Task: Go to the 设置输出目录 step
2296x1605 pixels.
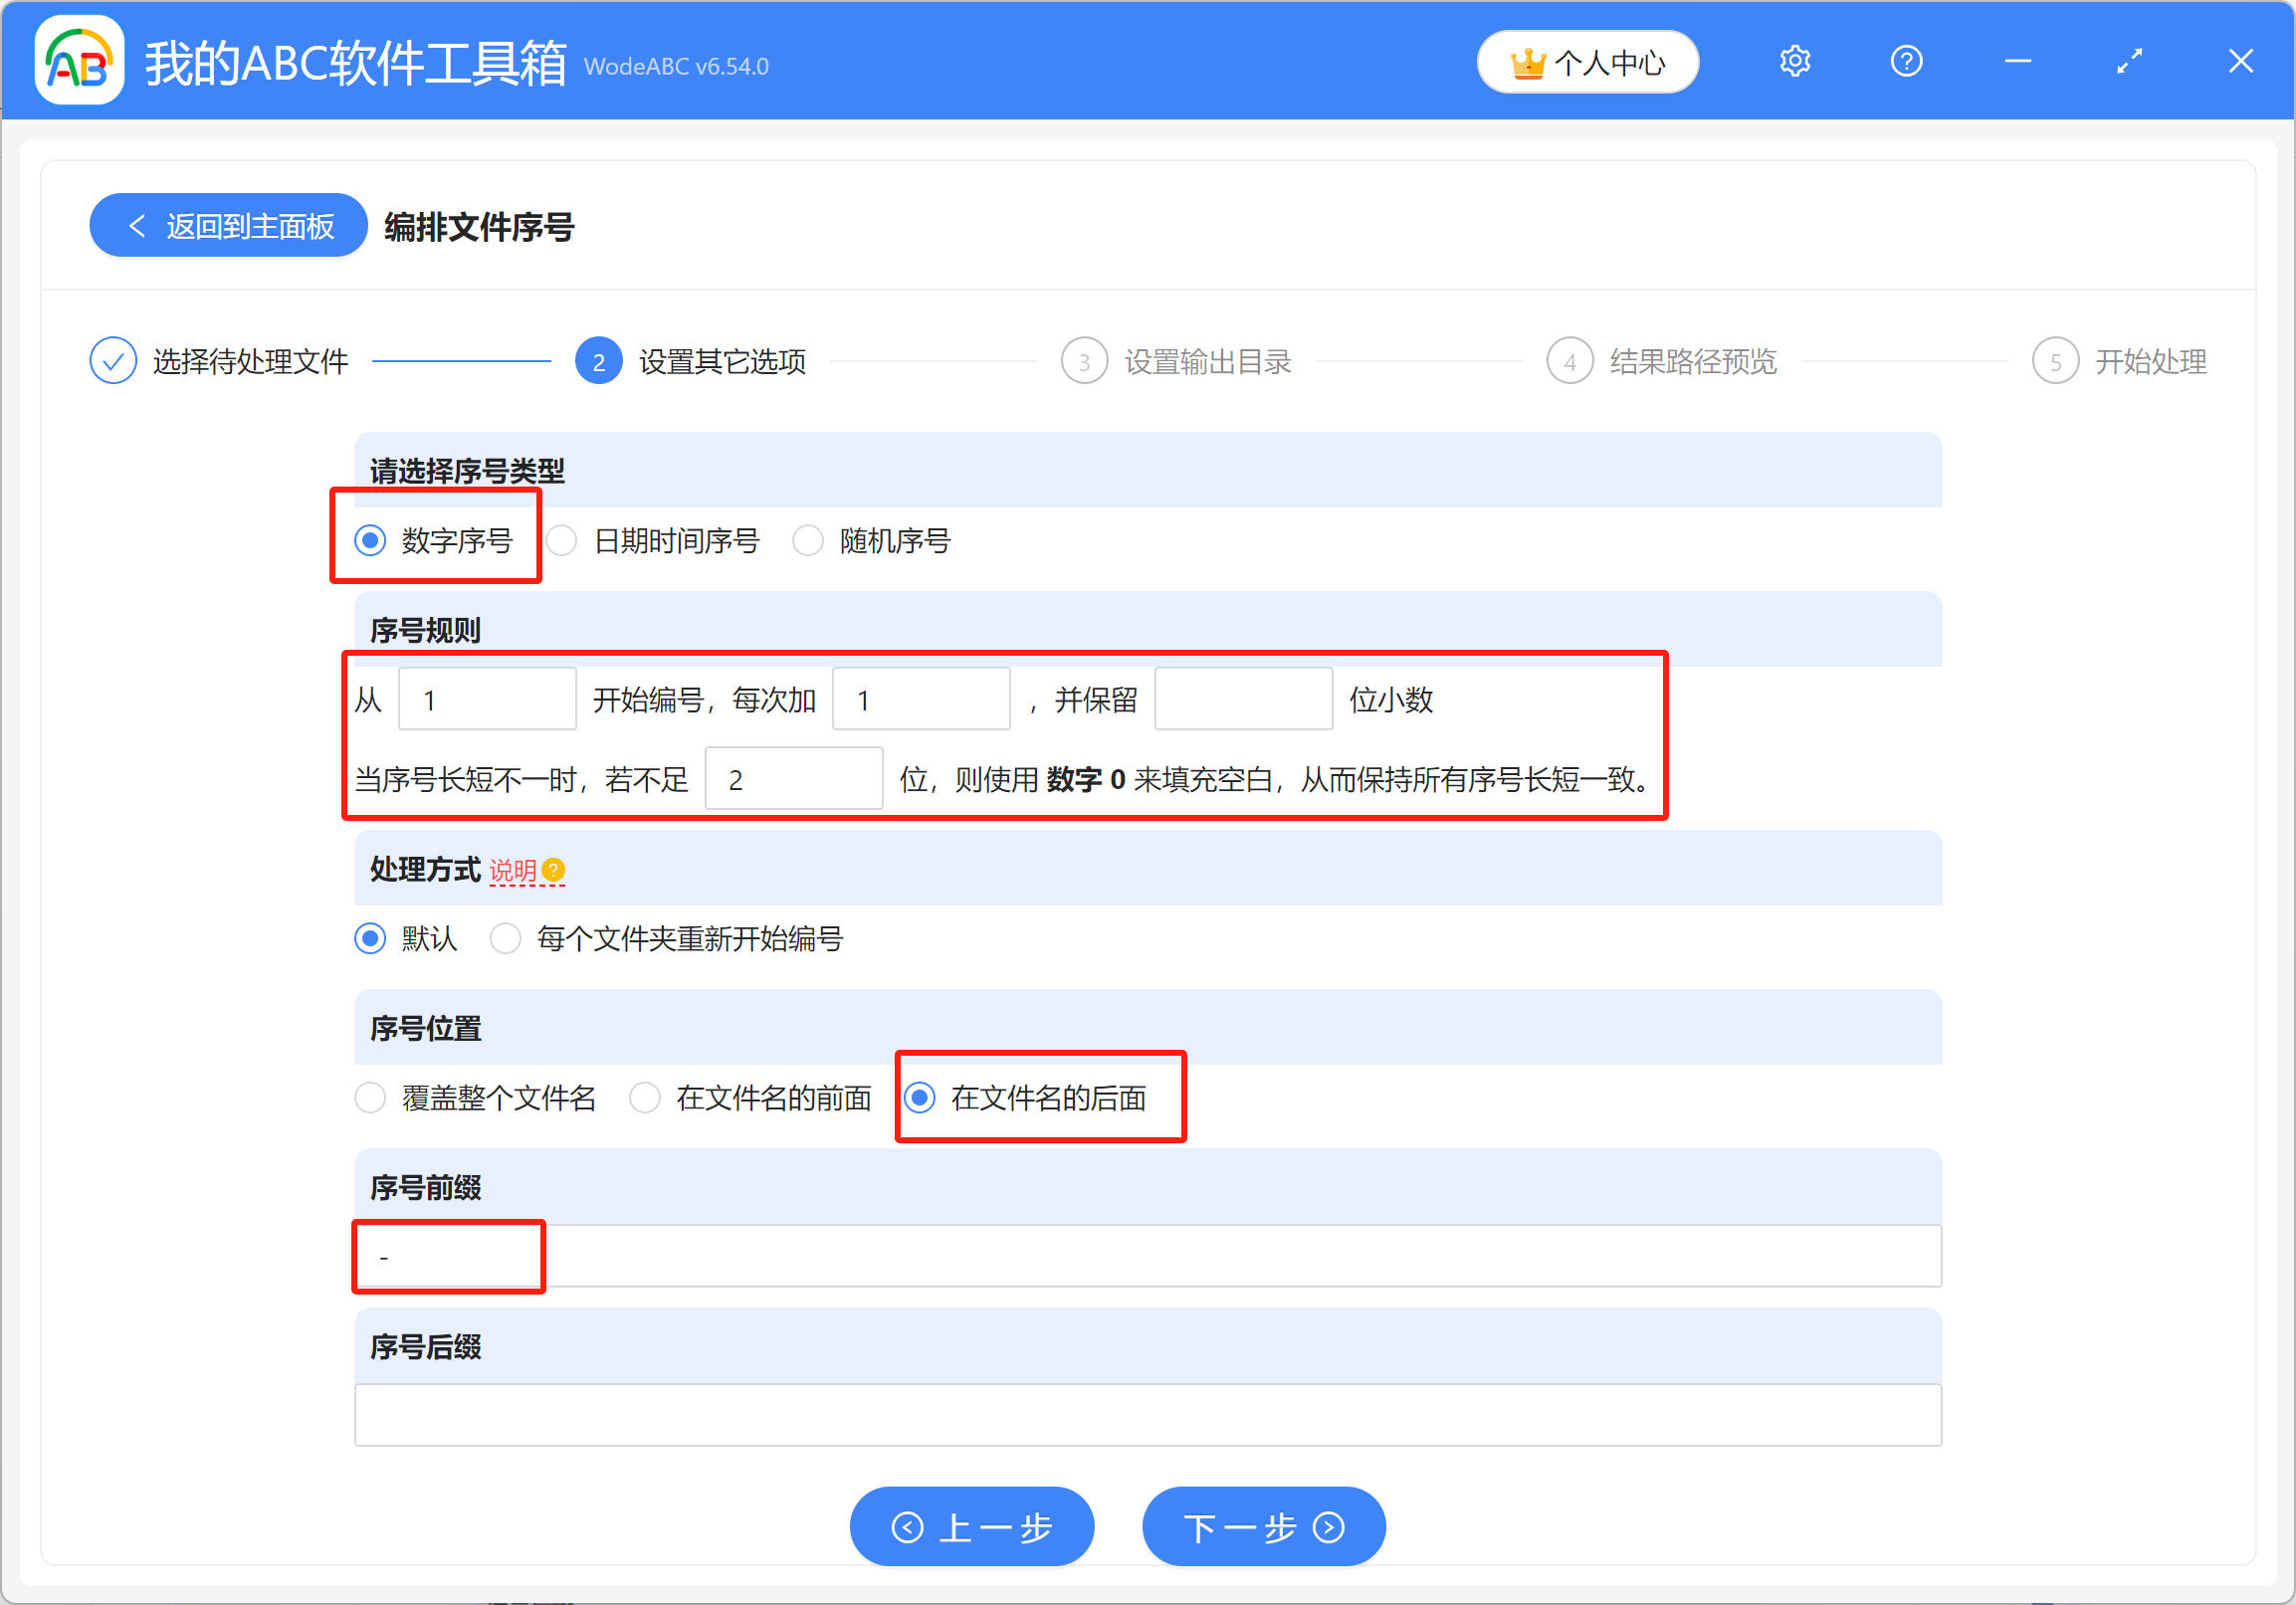Action: point(1207,361)
